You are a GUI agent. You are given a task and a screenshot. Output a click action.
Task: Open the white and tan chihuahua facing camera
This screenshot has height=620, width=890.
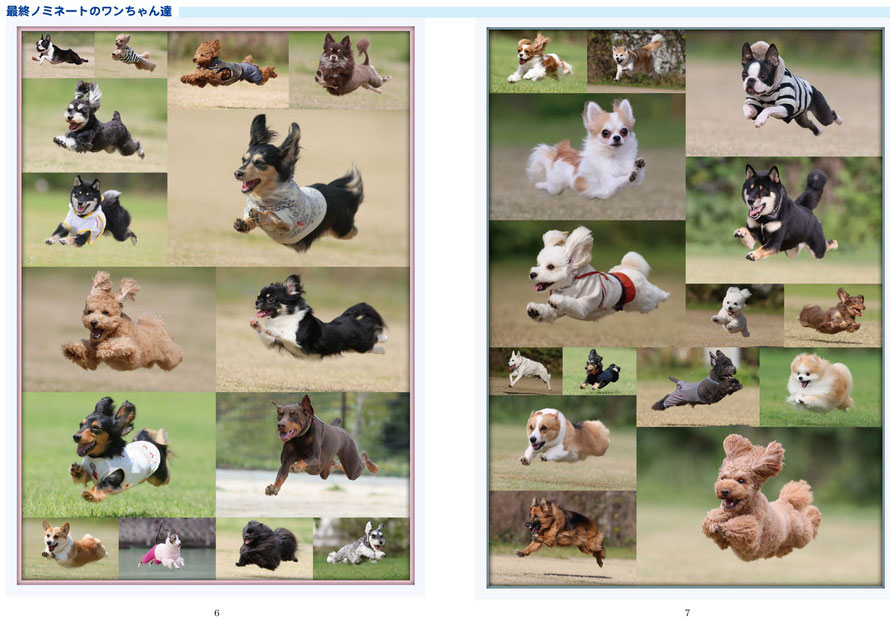click(587, 157)
